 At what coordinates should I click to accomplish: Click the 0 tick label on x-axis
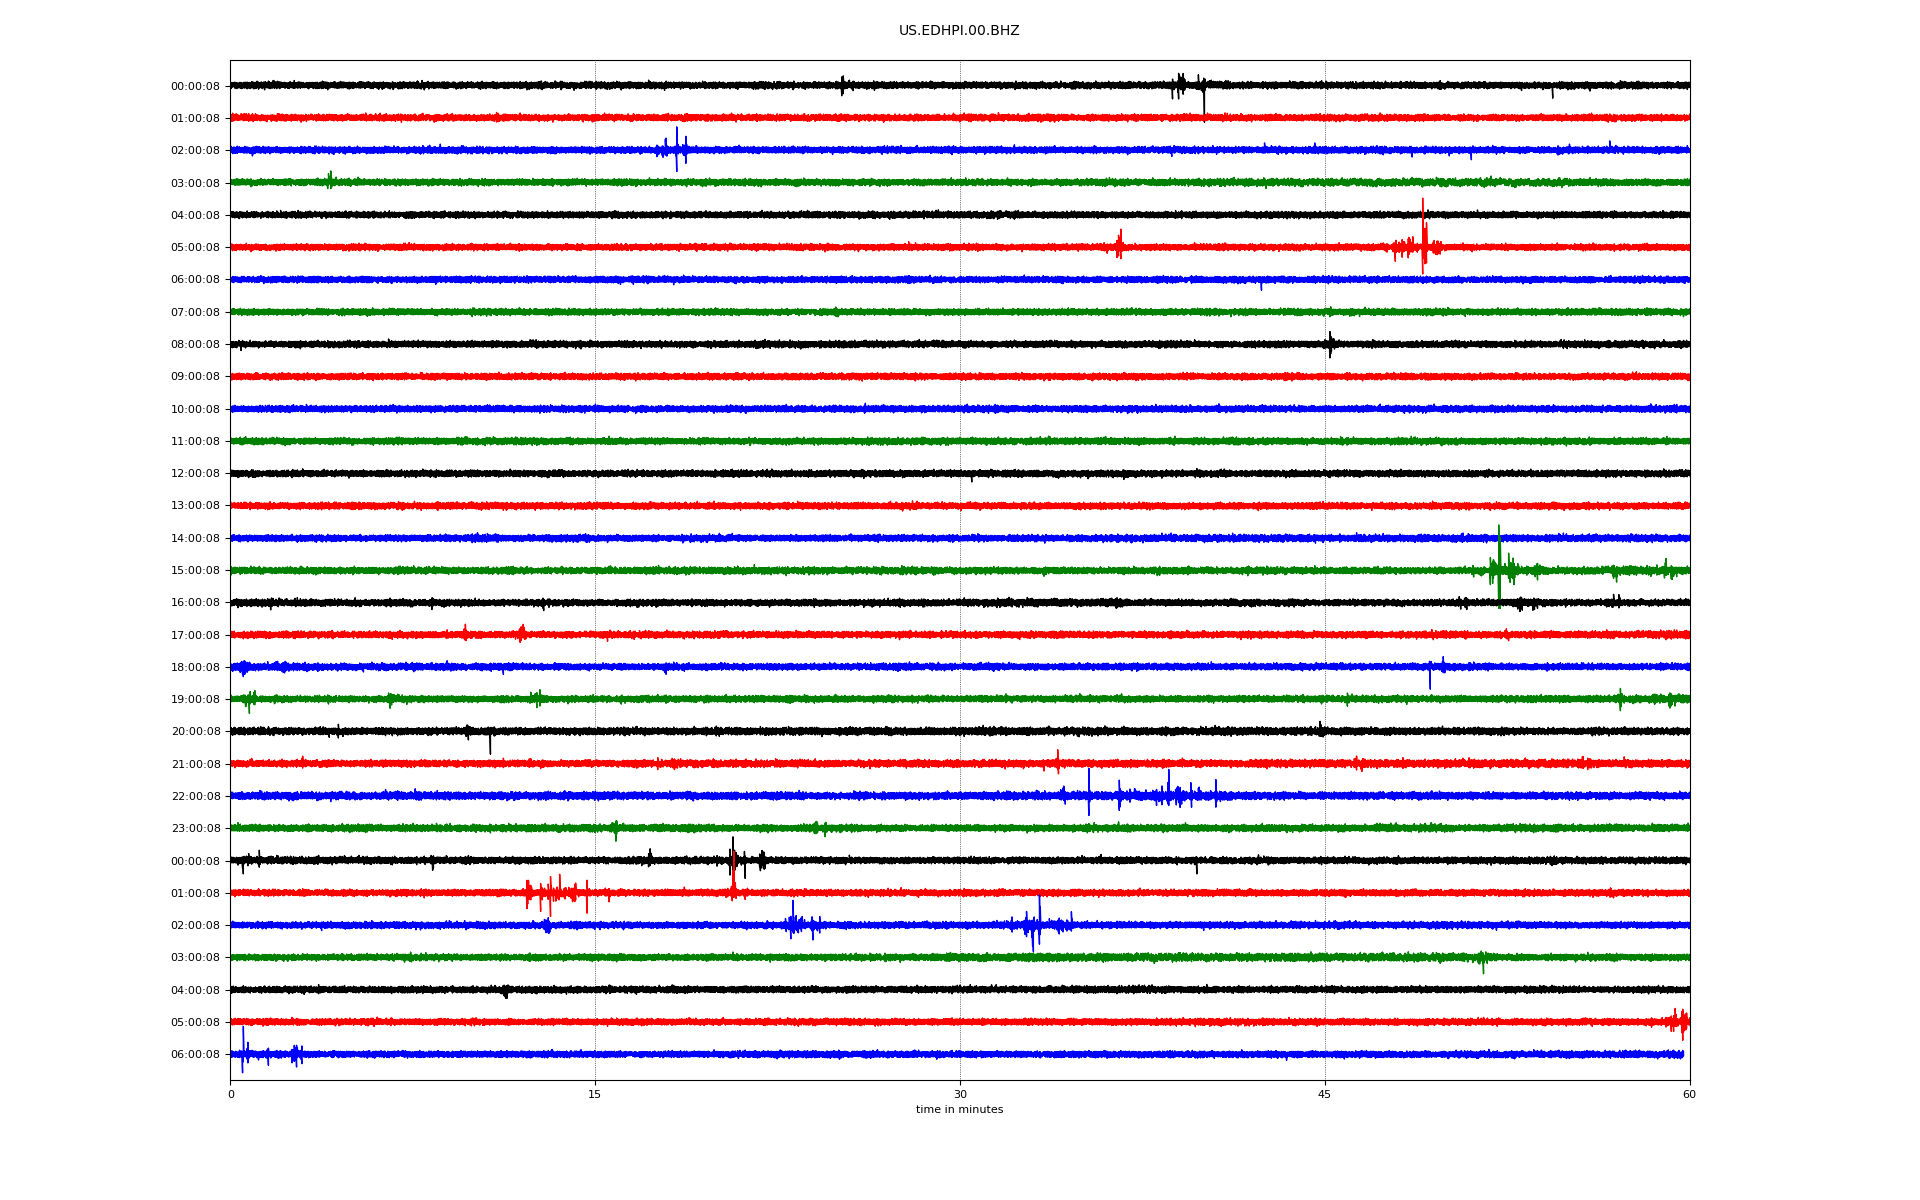click(x=231, y=1094)
